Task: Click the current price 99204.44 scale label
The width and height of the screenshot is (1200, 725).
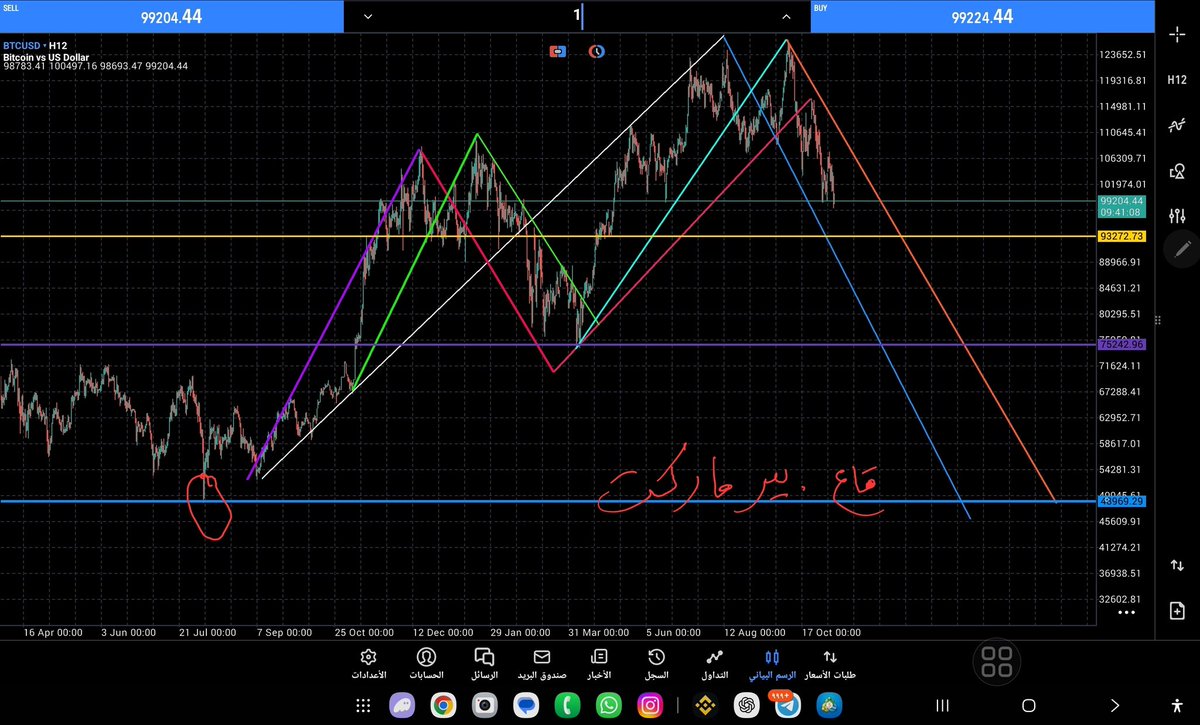Action: point(1120,201)
